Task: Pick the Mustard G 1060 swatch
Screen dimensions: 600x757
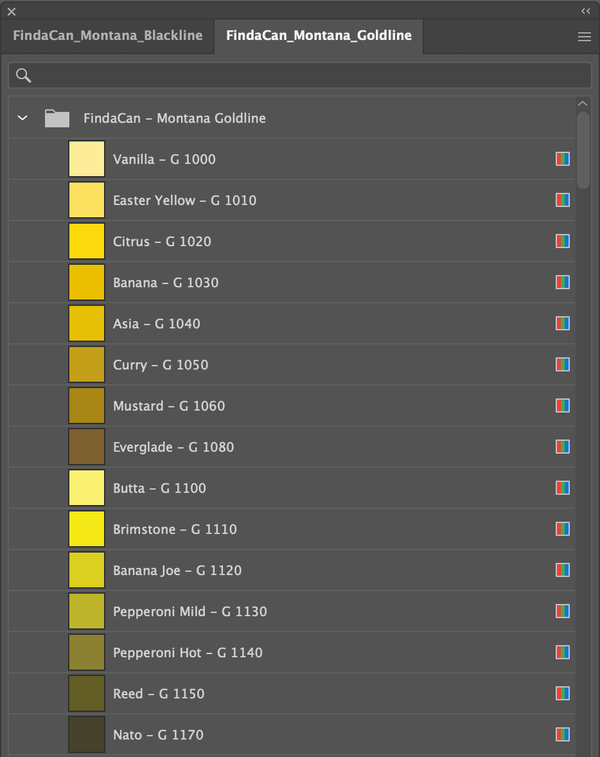Action: click(87, 406)
